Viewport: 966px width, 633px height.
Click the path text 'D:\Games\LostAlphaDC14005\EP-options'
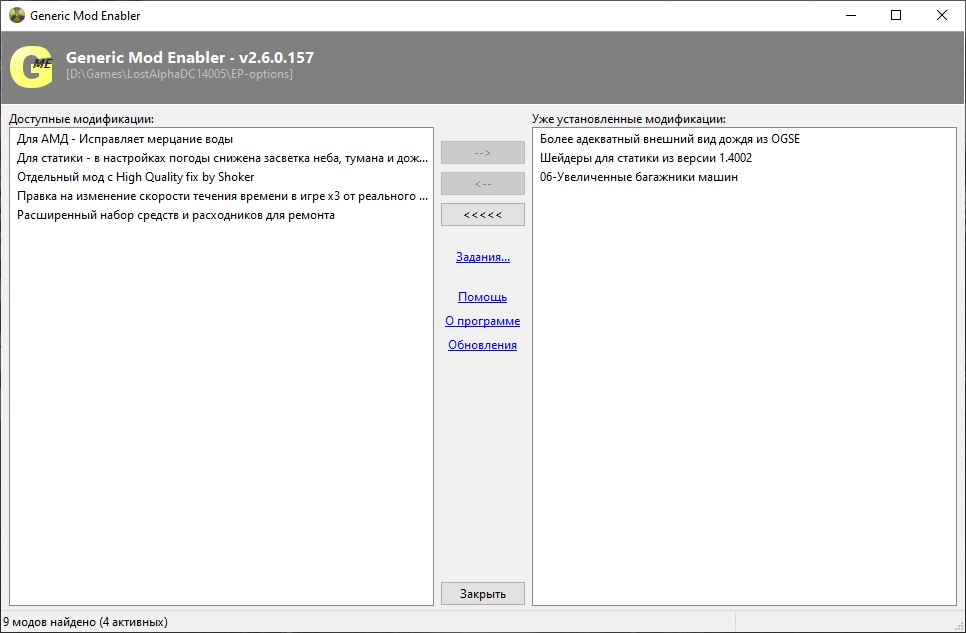[x=179, y=74]
